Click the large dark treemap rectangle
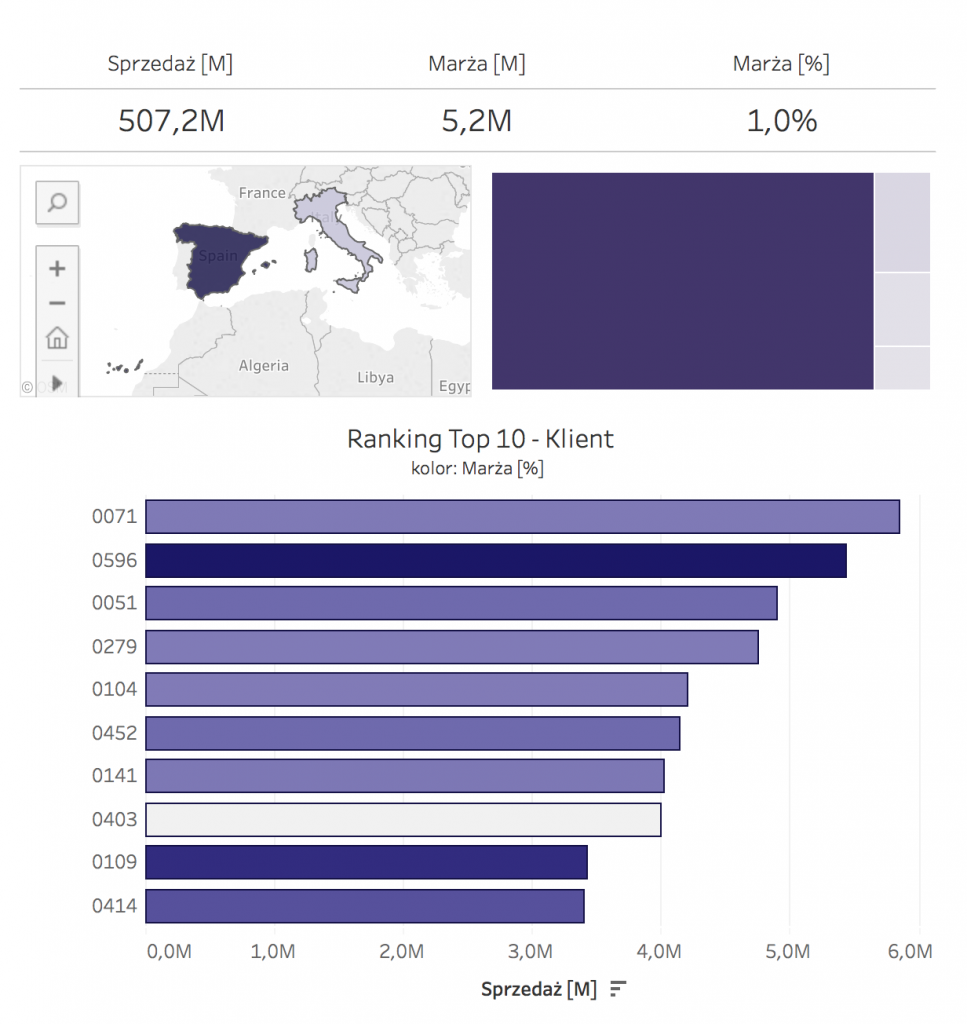 coord(682,281)
